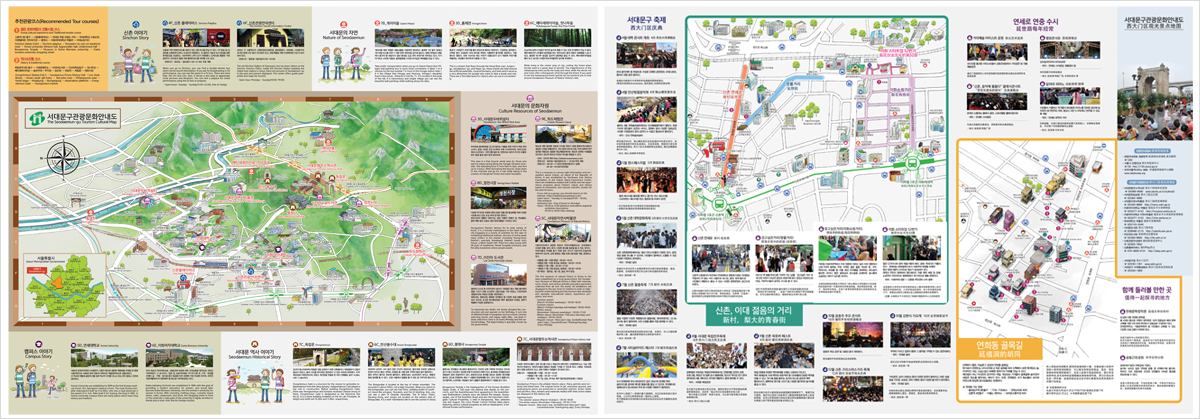Open the Dongnimmun gate photo

click(326, 358)
